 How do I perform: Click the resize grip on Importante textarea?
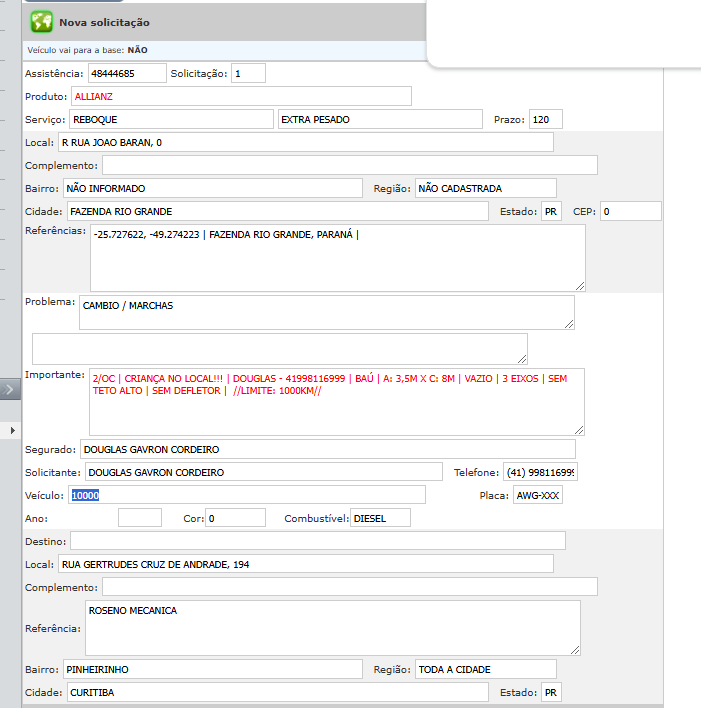[579, 429]
